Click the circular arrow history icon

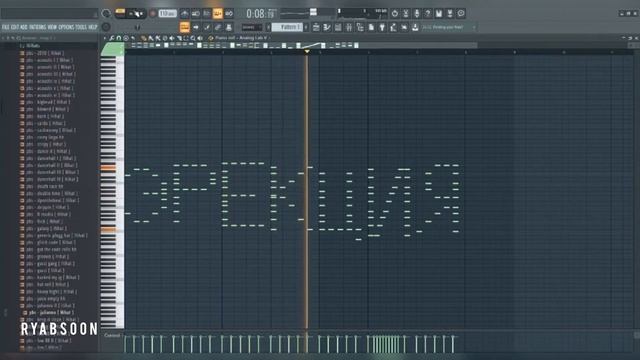click(395, 13)
